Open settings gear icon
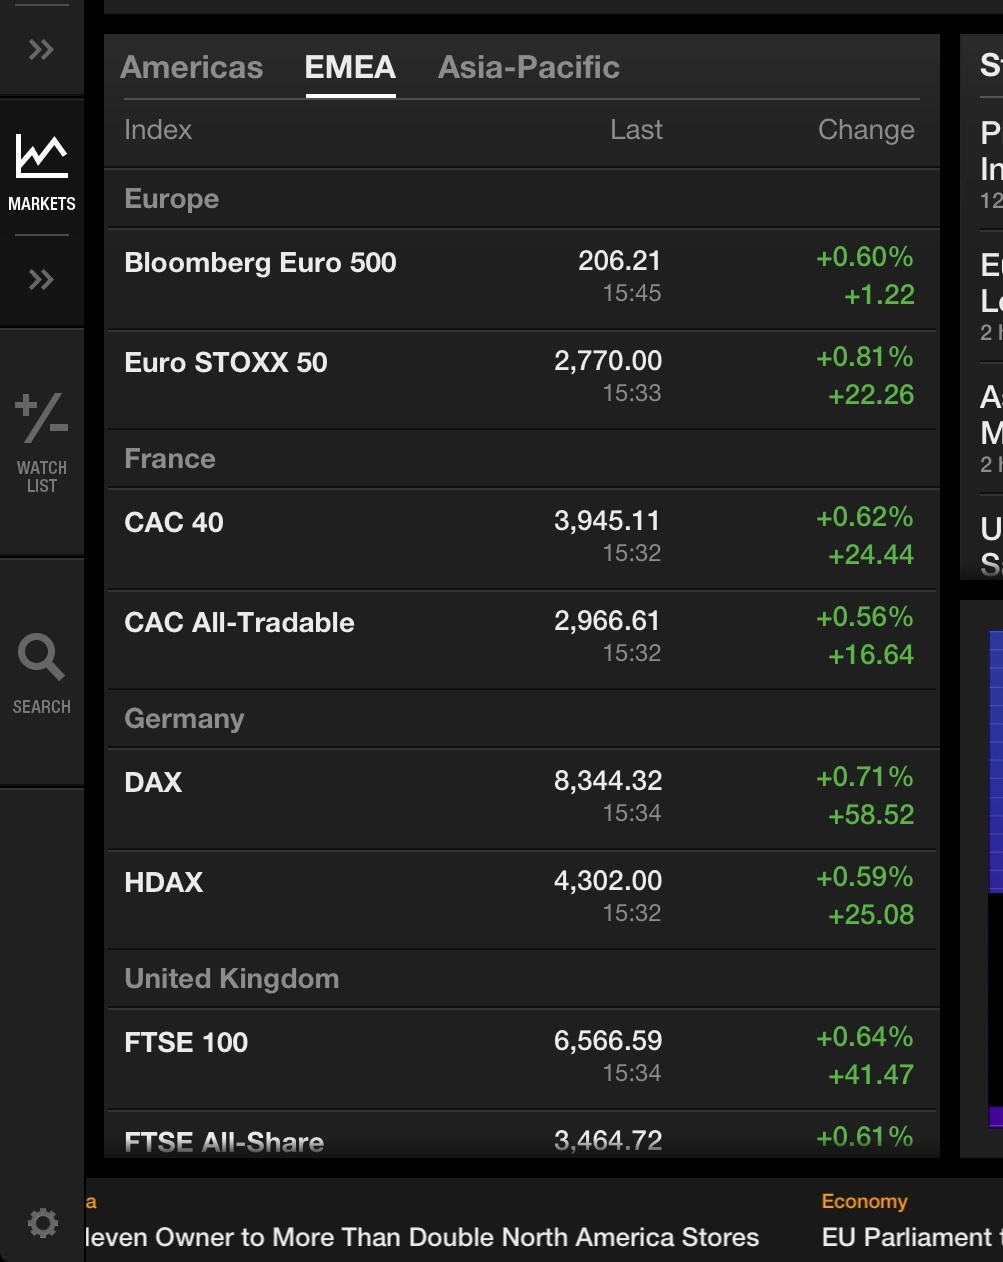 [x=42, y=1222]
